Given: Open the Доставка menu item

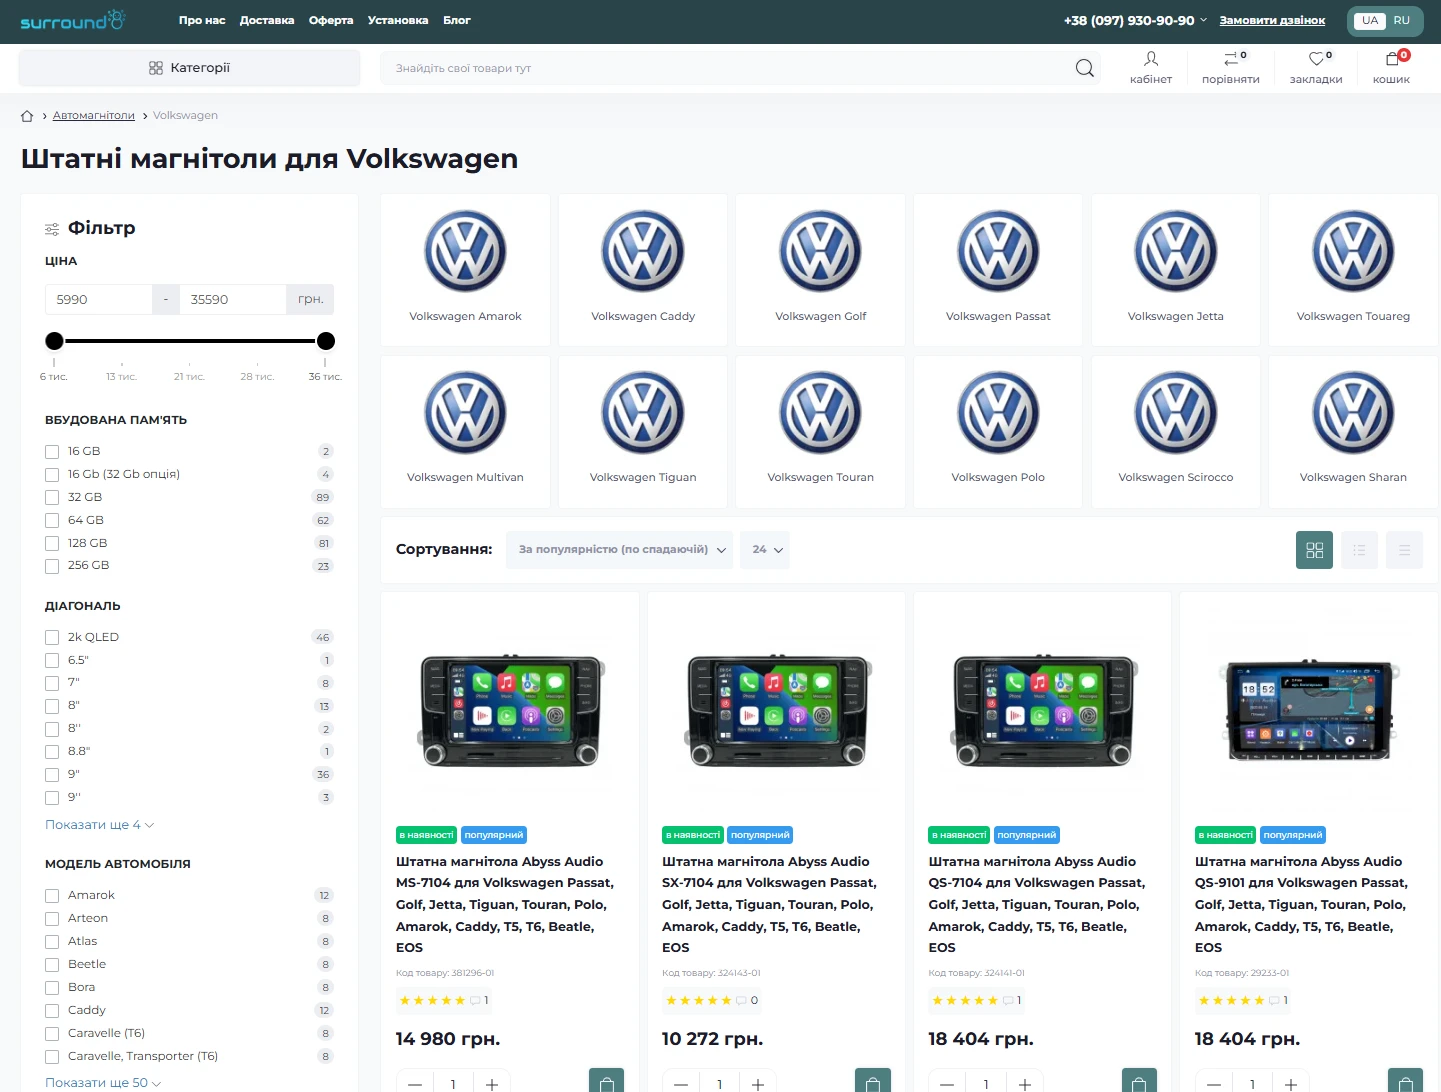Looking at the screenshot, I should pos(267,20).
